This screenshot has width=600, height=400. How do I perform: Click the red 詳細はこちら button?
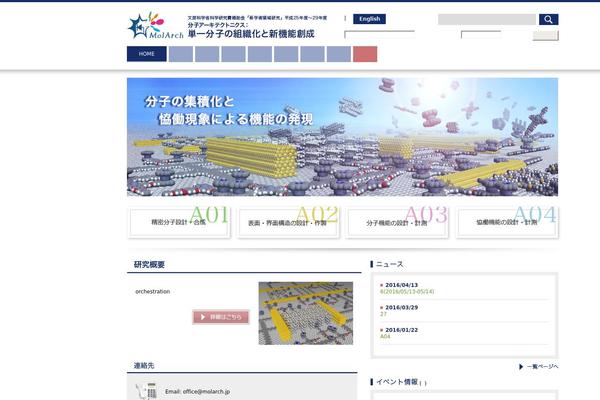(221, 317)
